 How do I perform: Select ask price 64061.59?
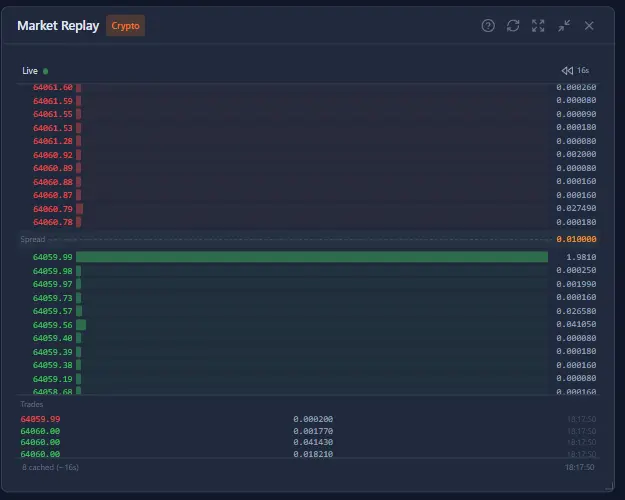tap(53, 101)
